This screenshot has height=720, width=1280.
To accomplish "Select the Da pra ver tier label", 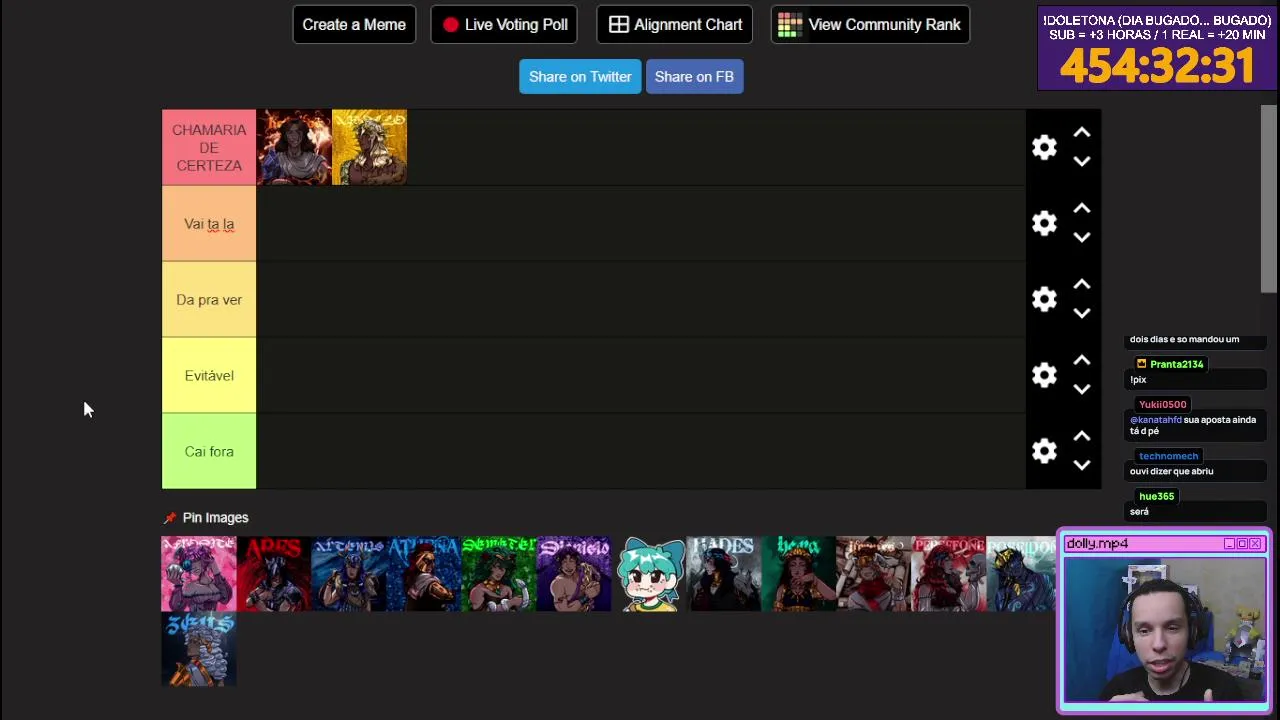I will (x=209, y=299).
